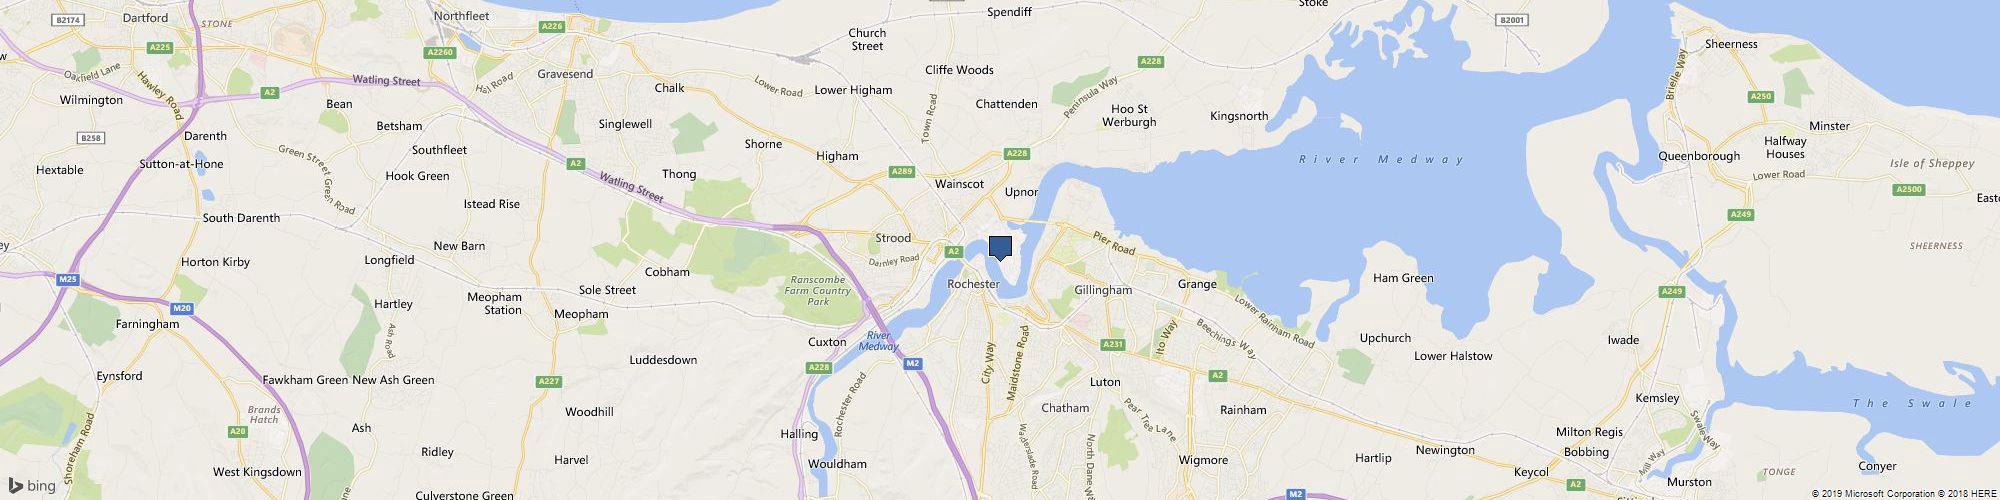The height and width of the screenshot is (500, 2000).
Task: Click The Swale water label
Action: [1912, 403]
